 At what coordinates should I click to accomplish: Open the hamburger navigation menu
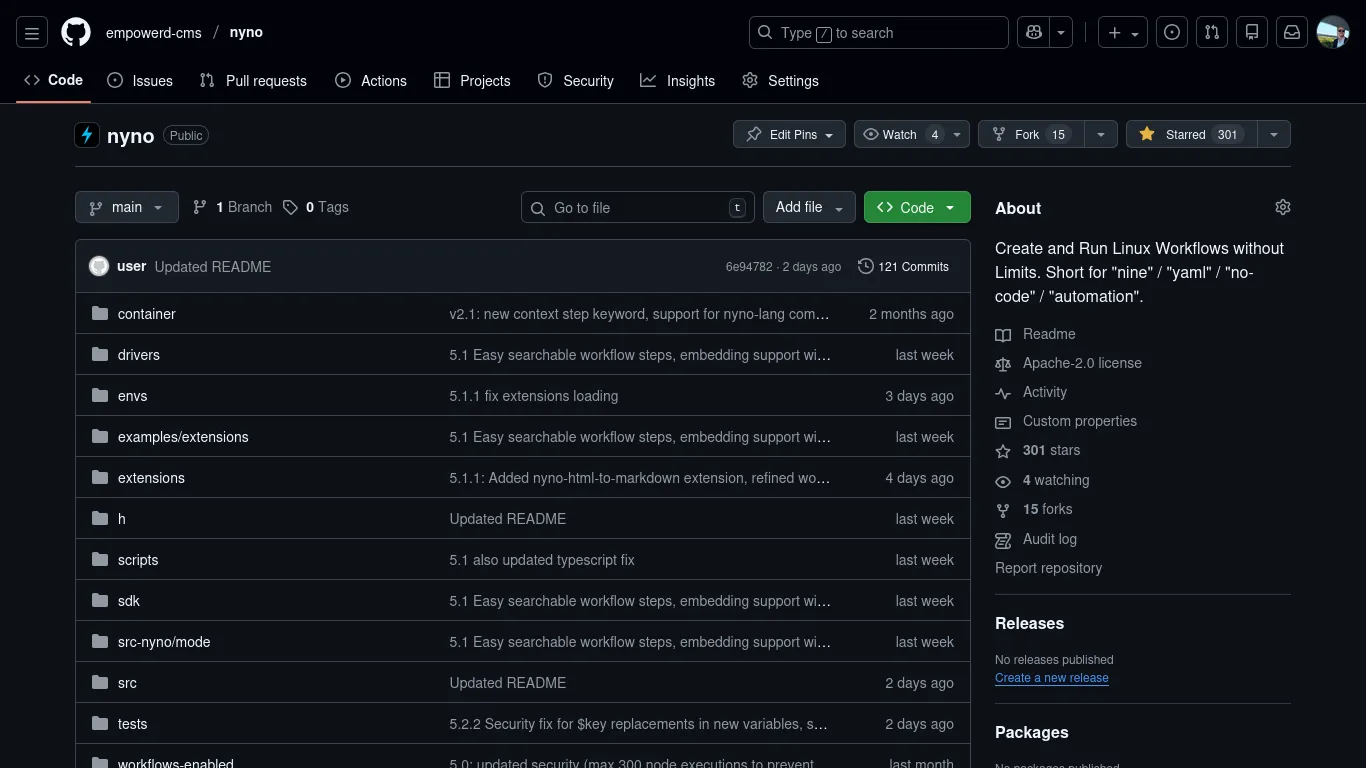click(x=32, y=33)
